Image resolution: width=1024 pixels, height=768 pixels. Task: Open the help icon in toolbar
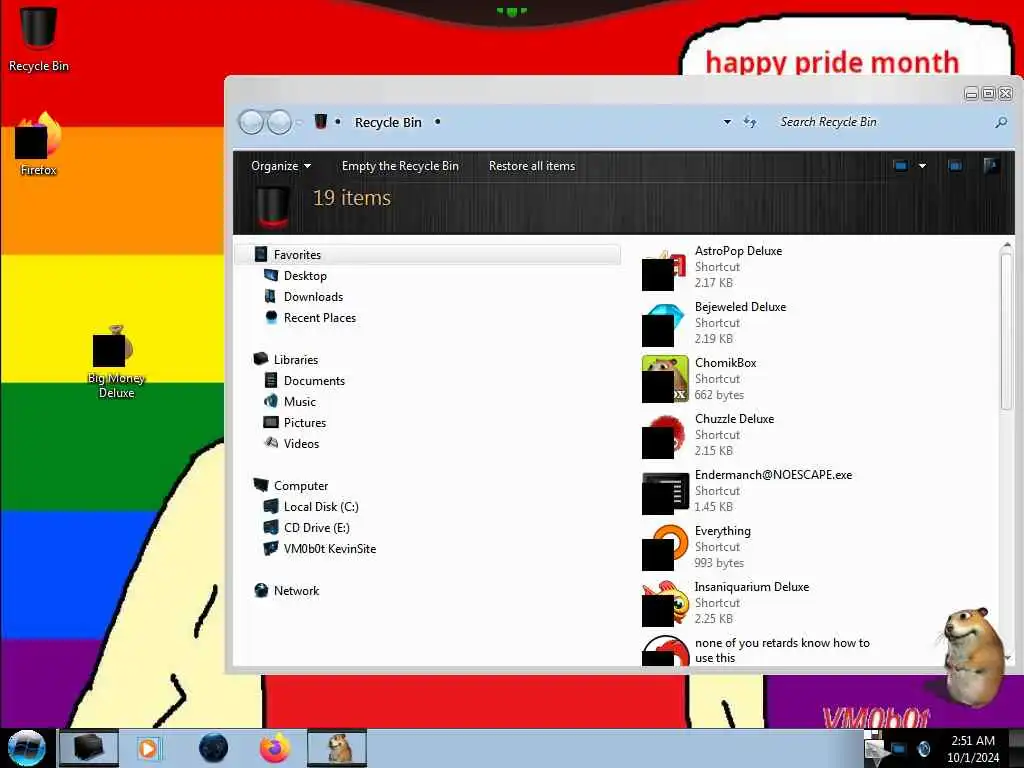pyautogui.click(x=991, y=166)
